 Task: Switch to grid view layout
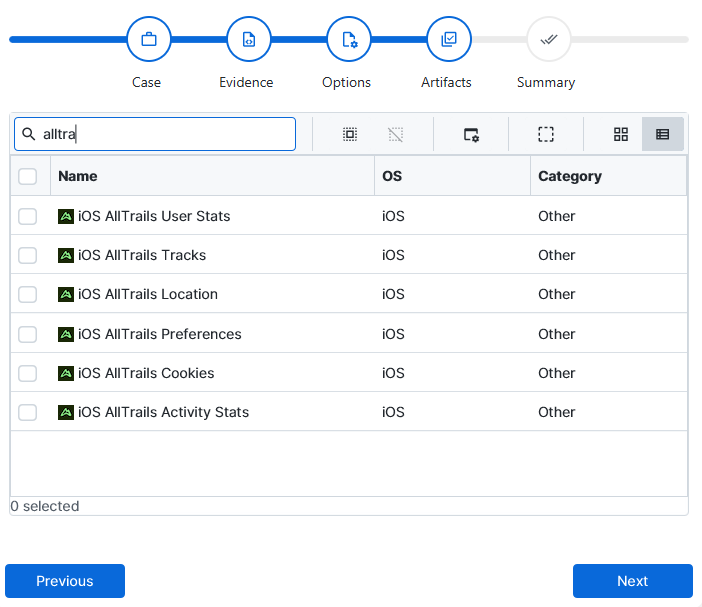tap(621, 134)
